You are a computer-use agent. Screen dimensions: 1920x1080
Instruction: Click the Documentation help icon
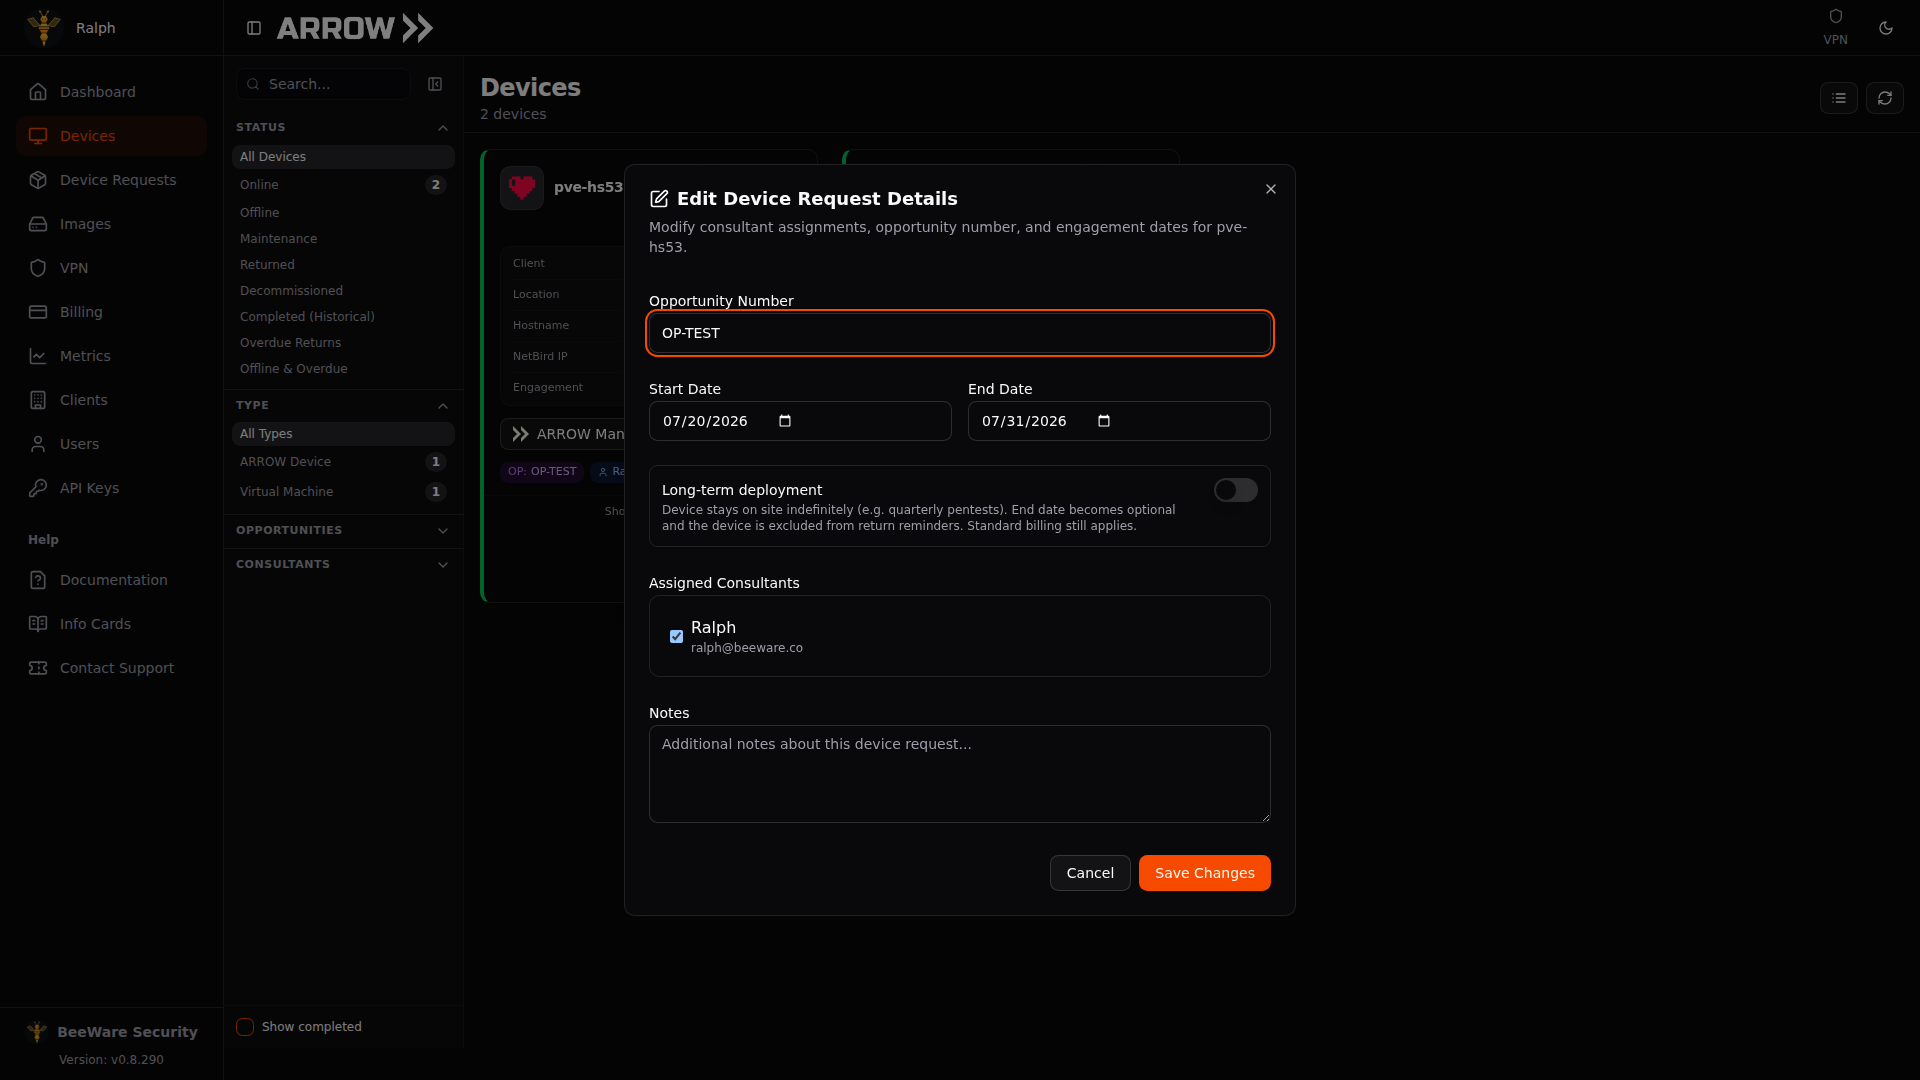pos(38,580)
